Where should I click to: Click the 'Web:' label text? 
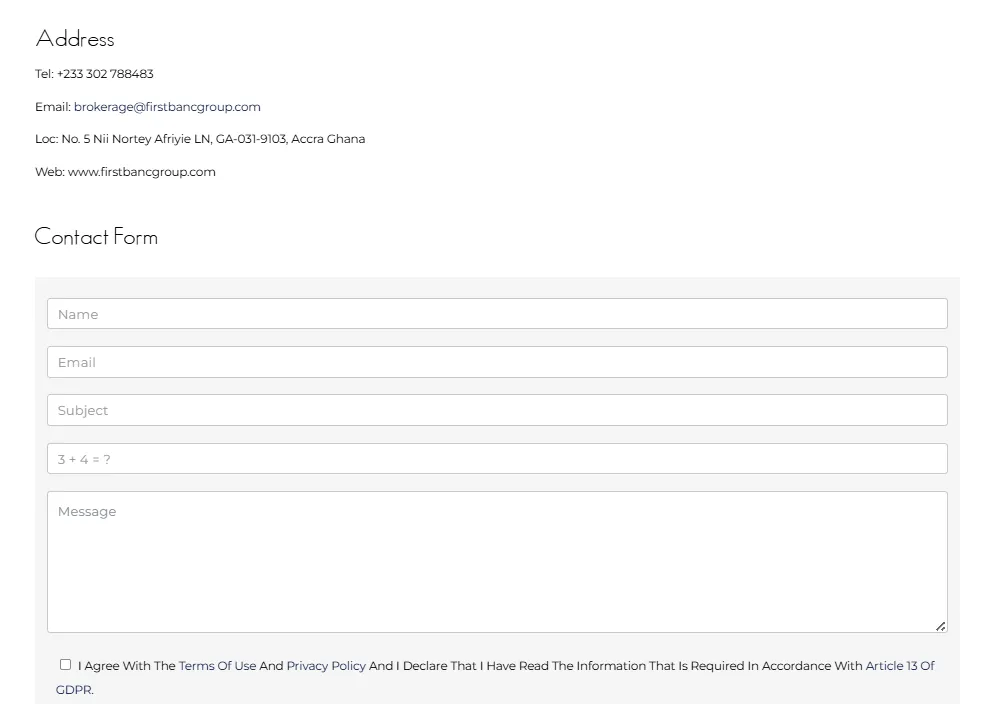point(50,172)
